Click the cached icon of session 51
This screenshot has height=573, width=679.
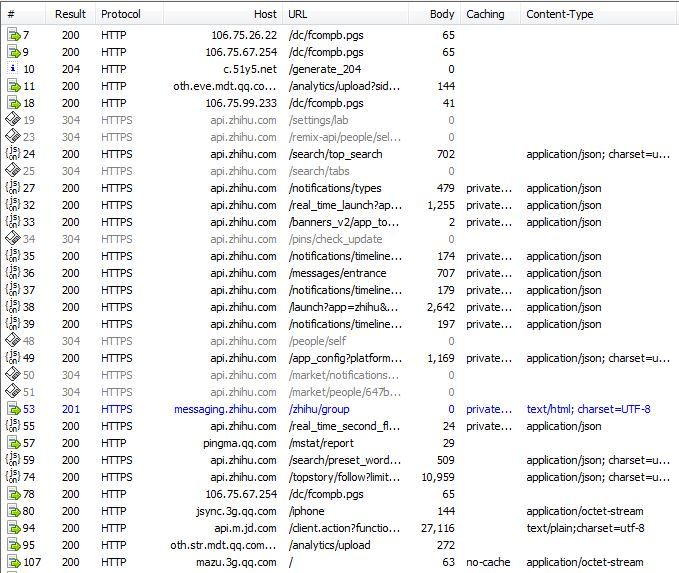[13, 392]
